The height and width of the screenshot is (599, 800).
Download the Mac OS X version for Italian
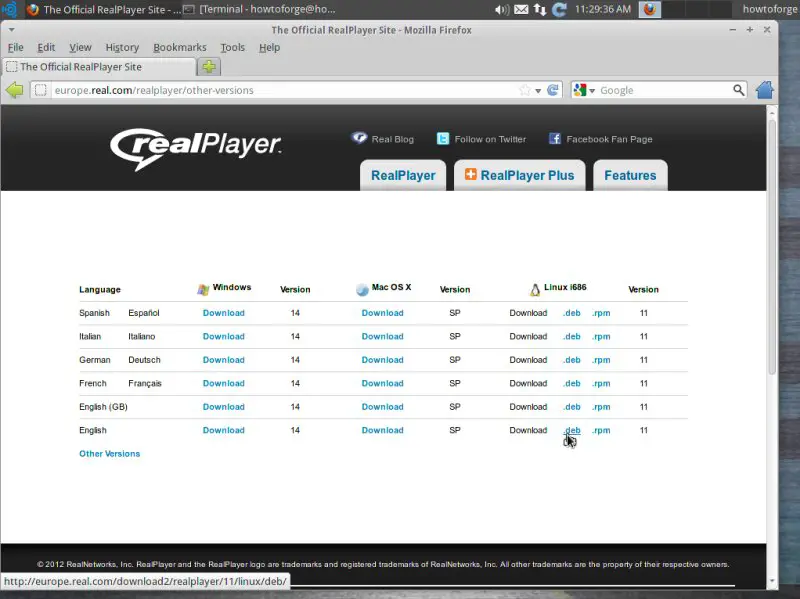pyautogui.click(x=382, y=336)
